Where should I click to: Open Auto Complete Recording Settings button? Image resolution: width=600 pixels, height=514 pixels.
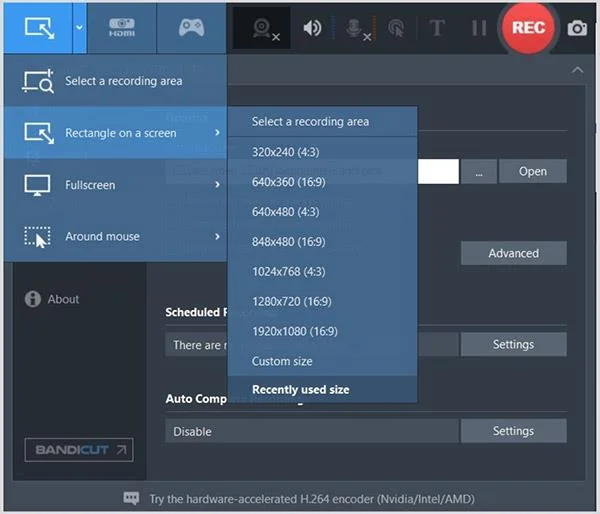(514, 431)
